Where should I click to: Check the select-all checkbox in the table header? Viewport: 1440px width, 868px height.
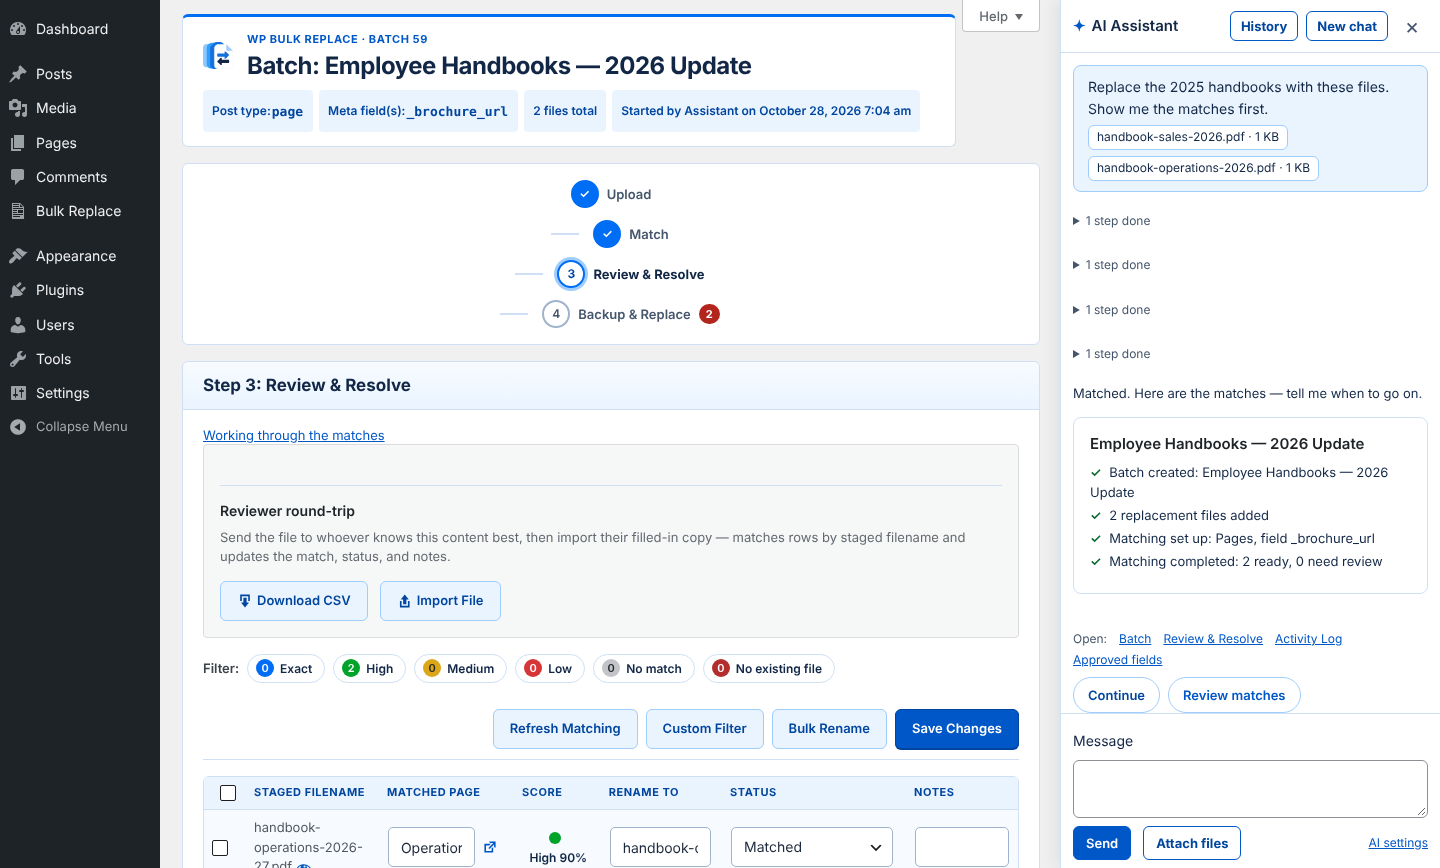pyautogui.click(x=228, y=793)
